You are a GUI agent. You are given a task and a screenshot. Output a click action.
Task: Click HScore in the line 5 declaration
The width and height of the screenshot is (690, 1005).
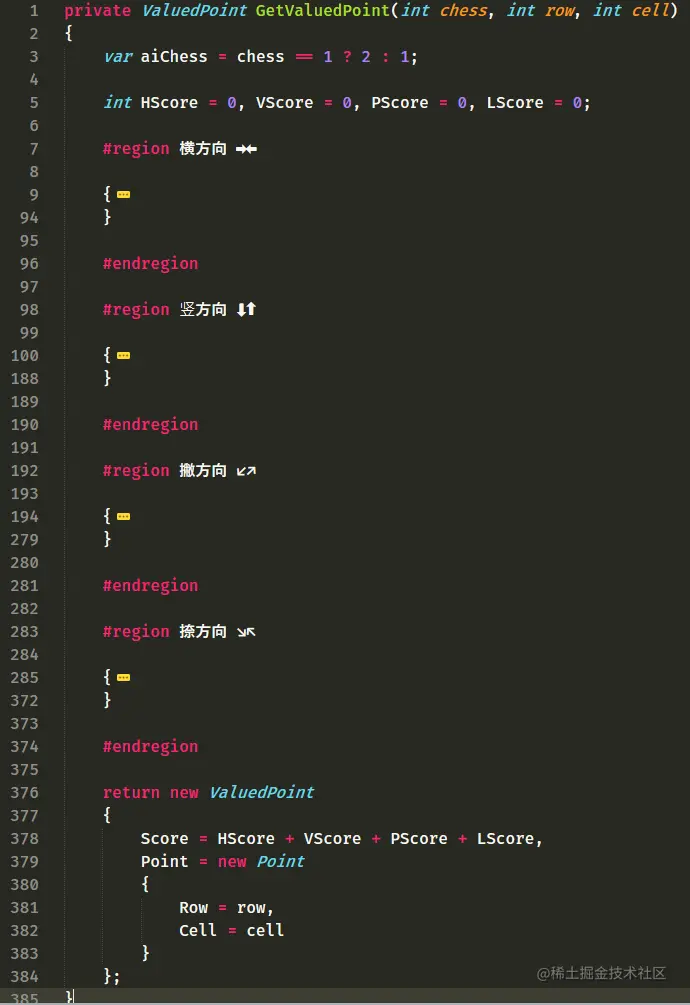[169, 103]
